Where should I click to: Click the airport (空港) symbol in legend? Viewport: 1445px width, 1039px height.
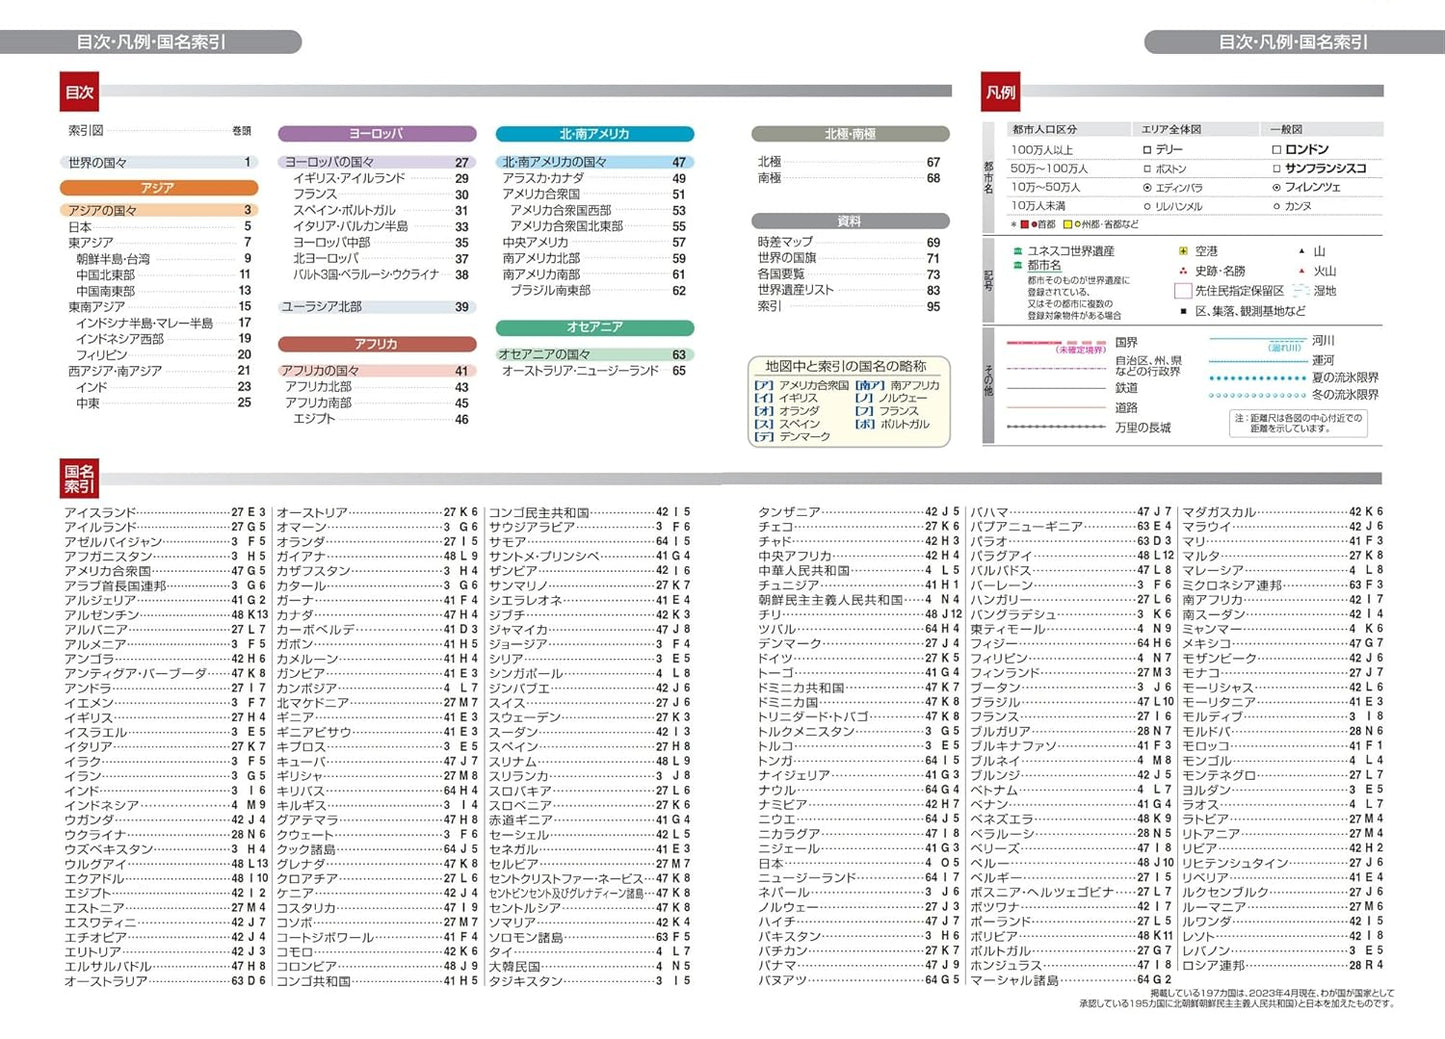coord(1183,251)
